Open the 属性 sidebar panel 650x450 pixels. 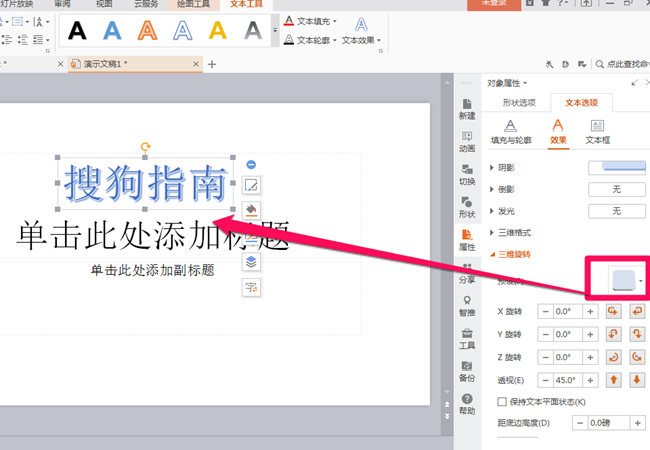pos(467,240)
